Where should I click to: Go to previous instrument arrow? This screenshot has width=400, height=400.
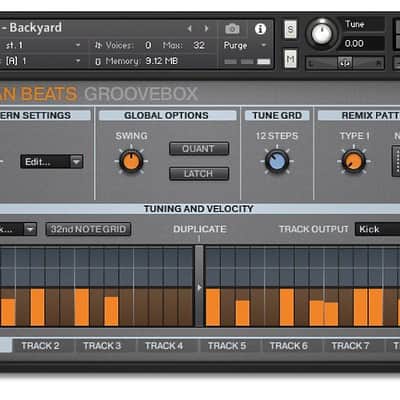point(190,29)
